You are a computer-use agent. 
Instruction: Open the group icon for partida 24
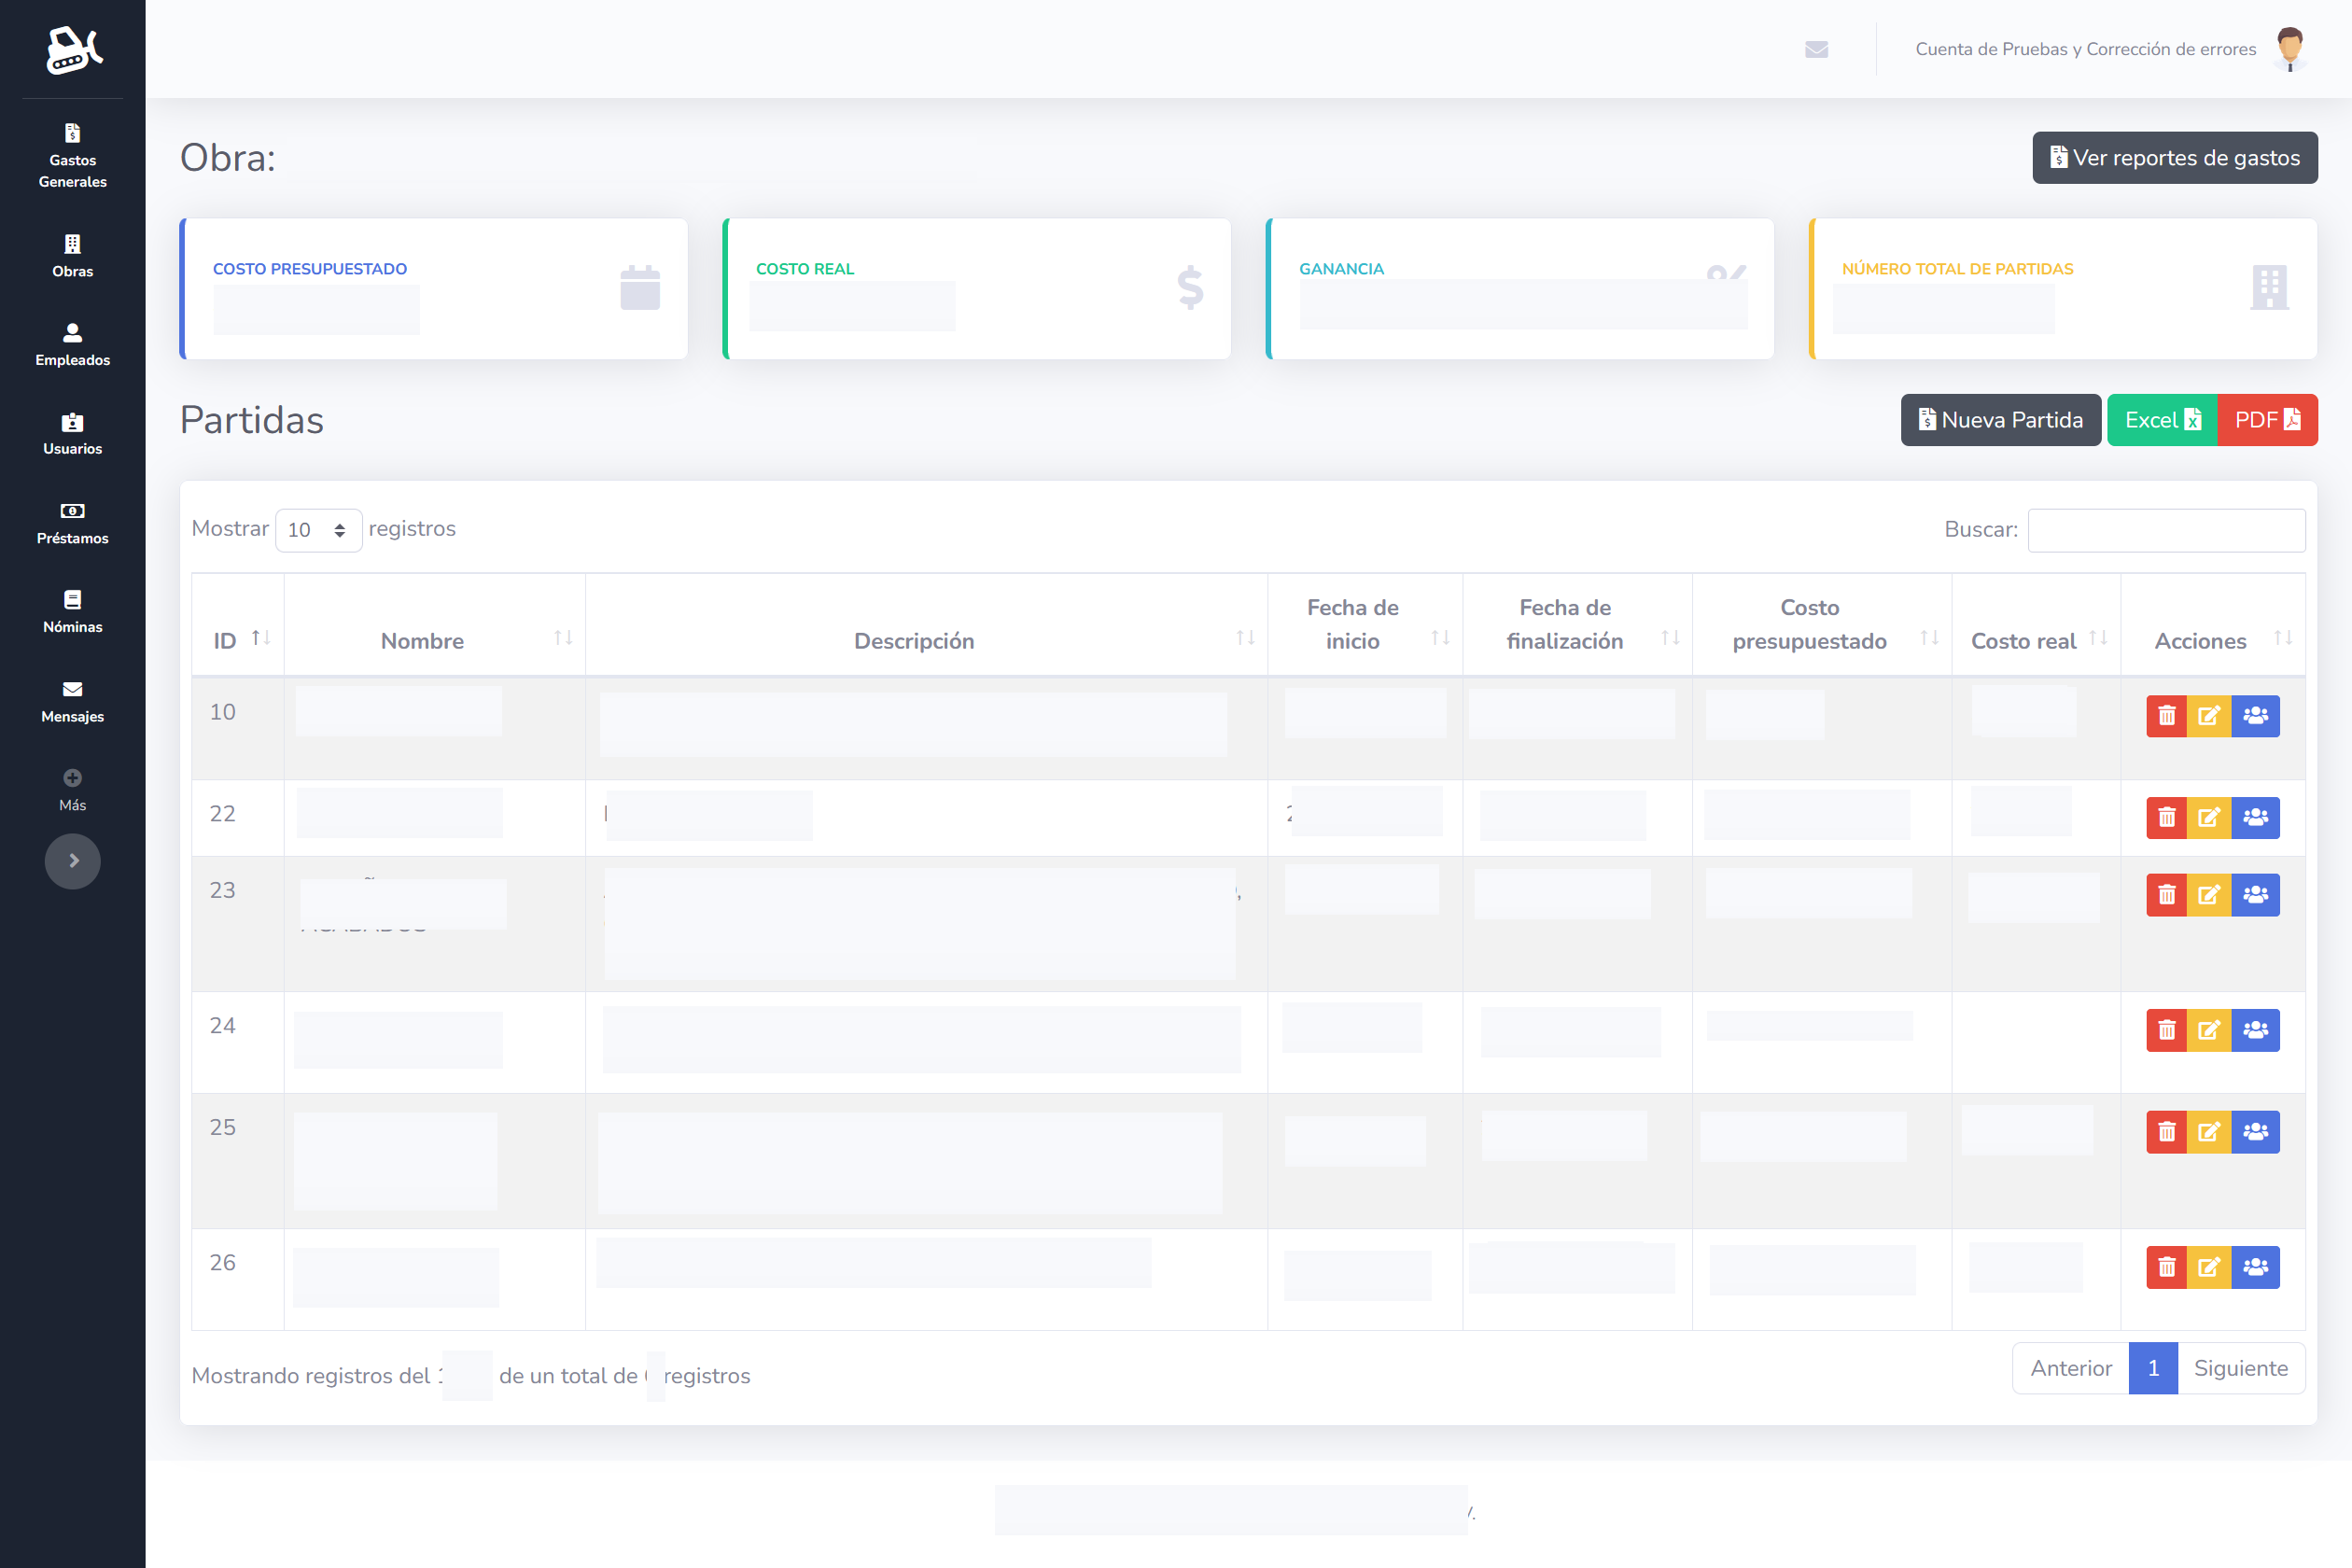point(2256,1030)
